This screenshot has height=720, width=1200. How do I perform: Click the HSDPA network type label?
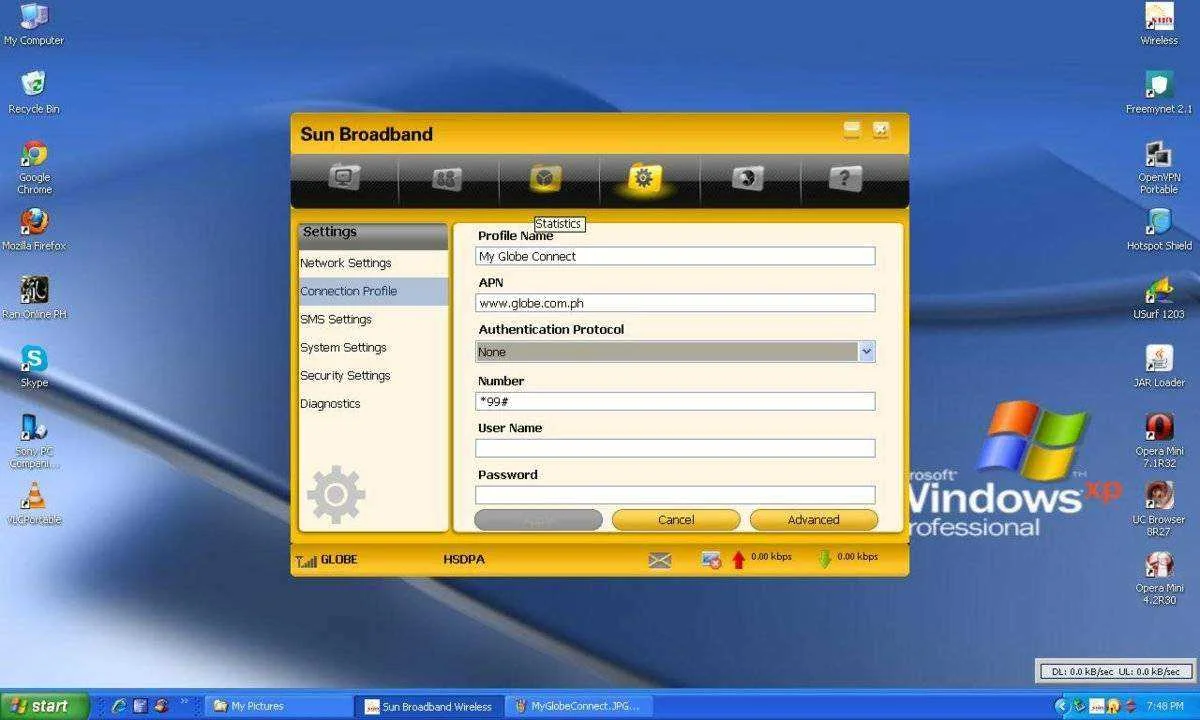tap(464, 560)
